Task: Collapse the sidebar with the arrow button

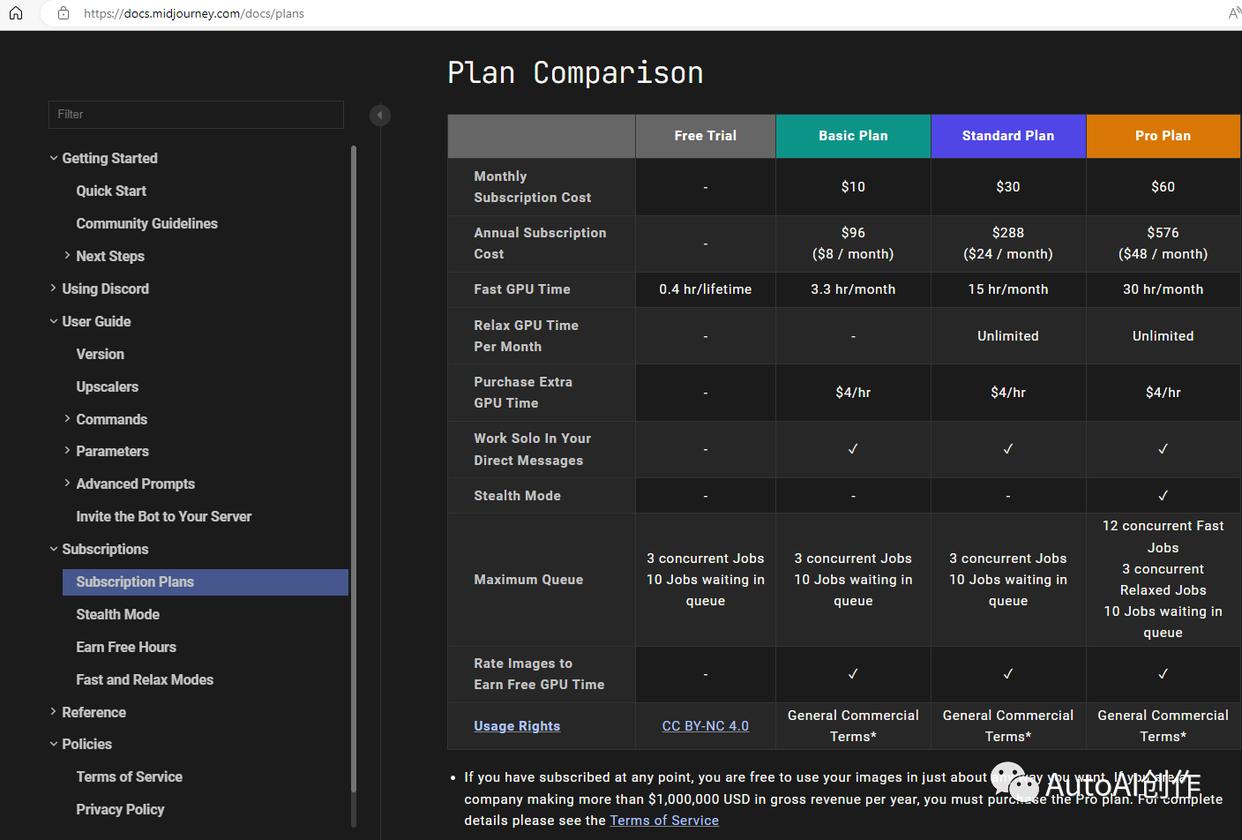Action: 380,115
